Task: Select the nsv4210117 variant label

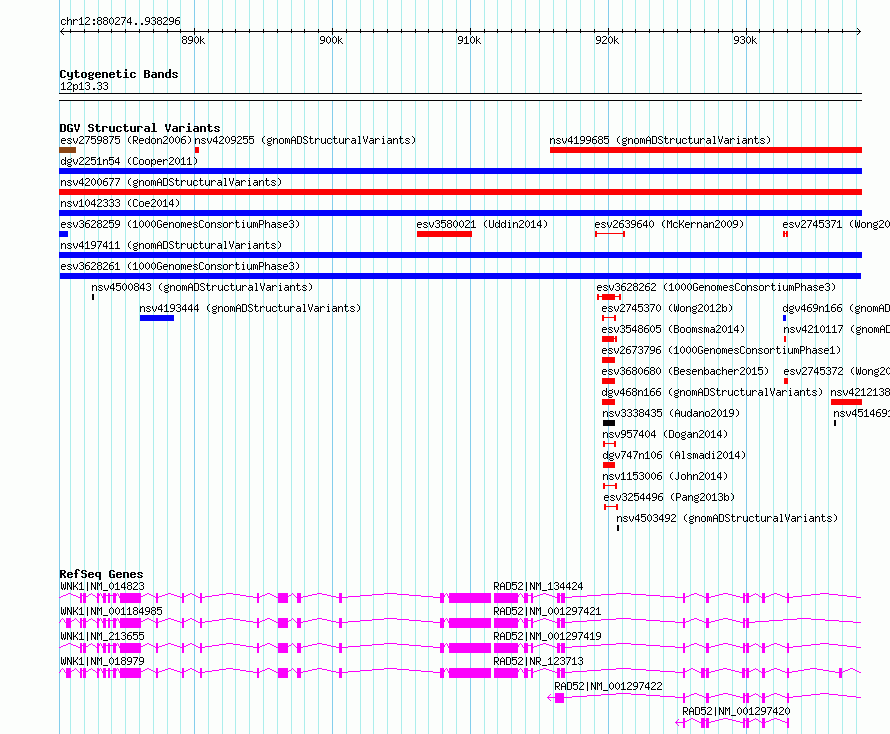Action: (x=836, y=329)
